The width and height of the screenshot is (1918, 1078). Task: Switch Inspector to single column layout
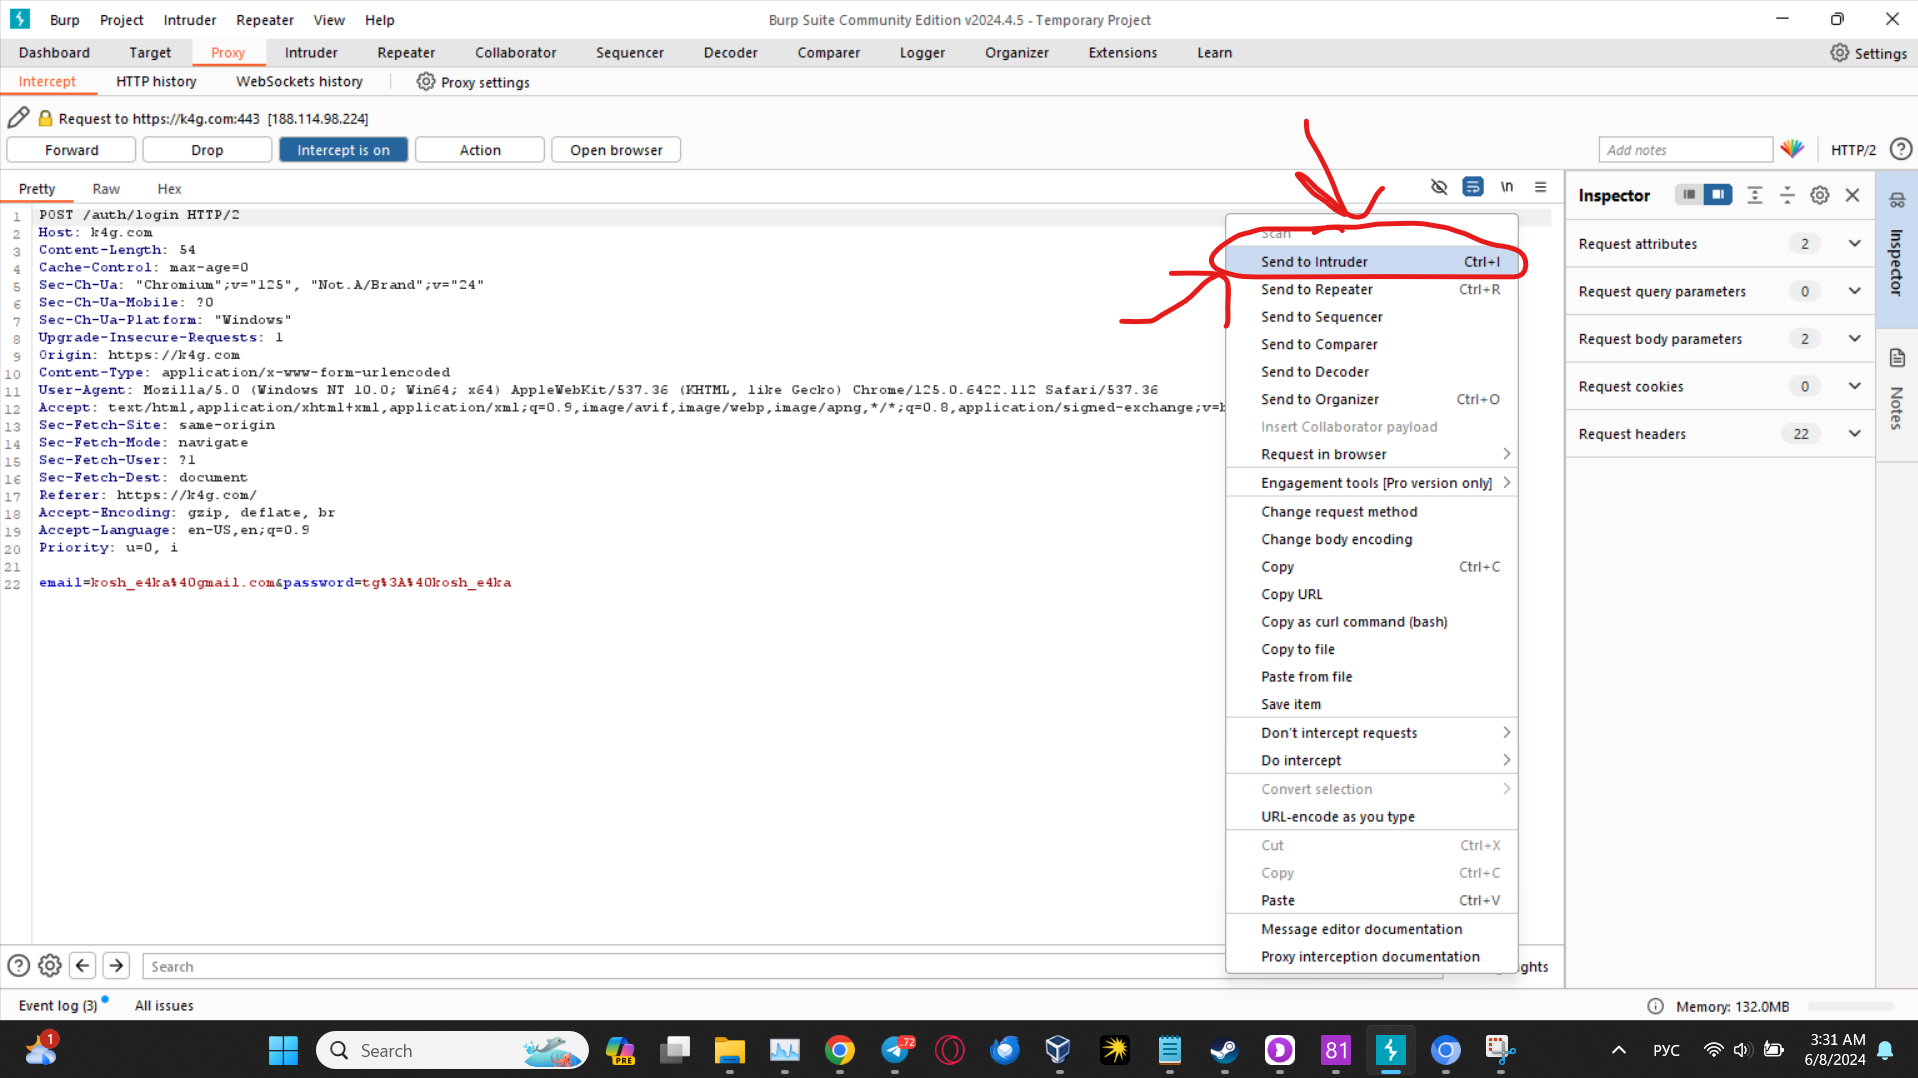[x=1689, y=195]
